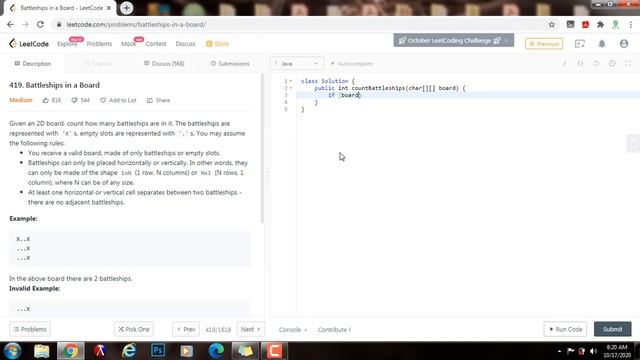
Task: Click the LeetCode logo
Action: [29, 44]
